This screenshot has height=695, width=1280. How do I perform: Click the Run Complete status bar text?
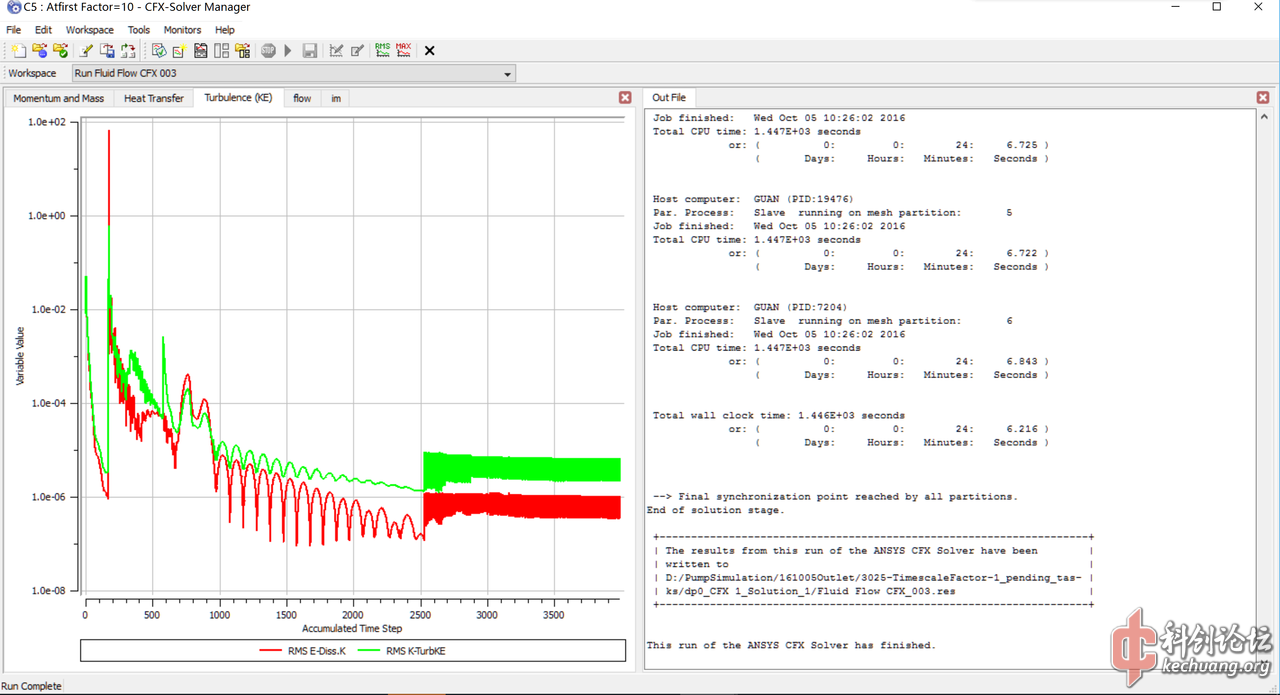point(31,686)
